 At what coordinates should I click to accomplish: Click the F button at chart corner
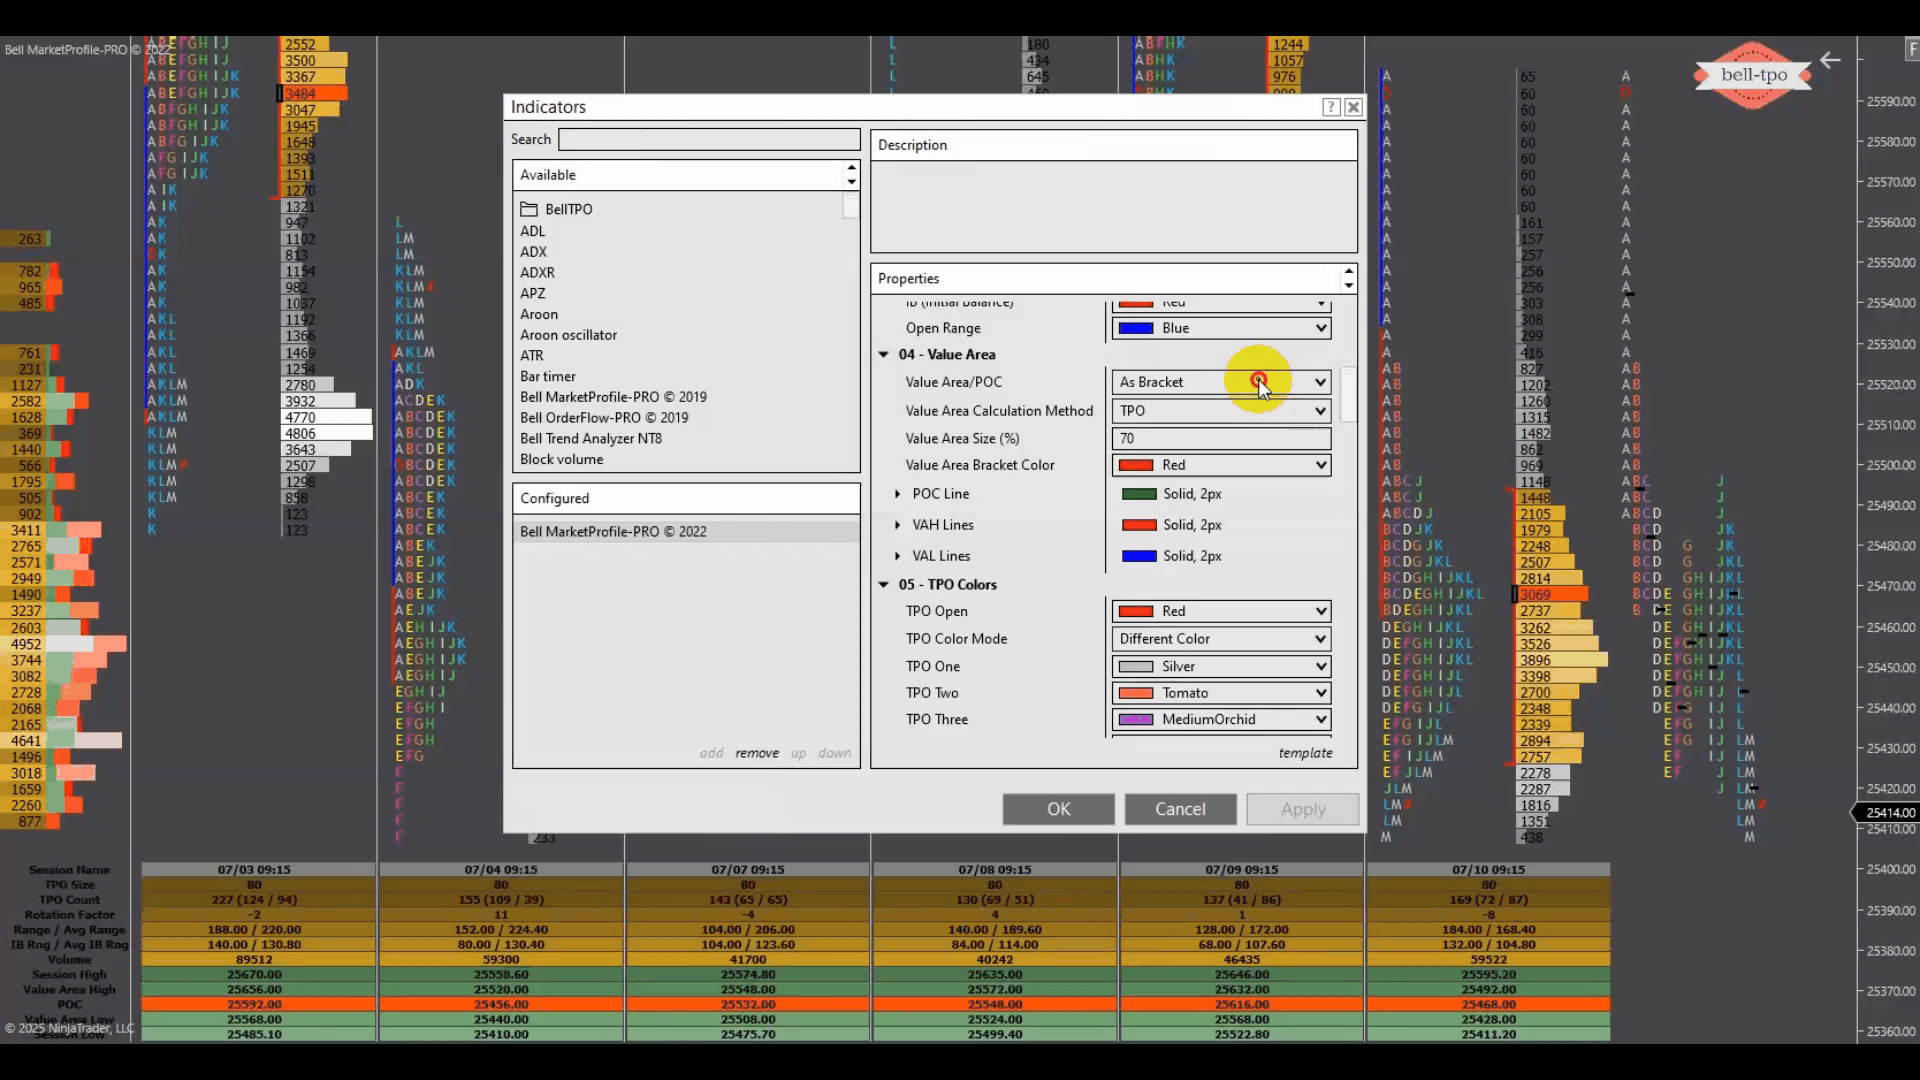tap(1911, 49)
